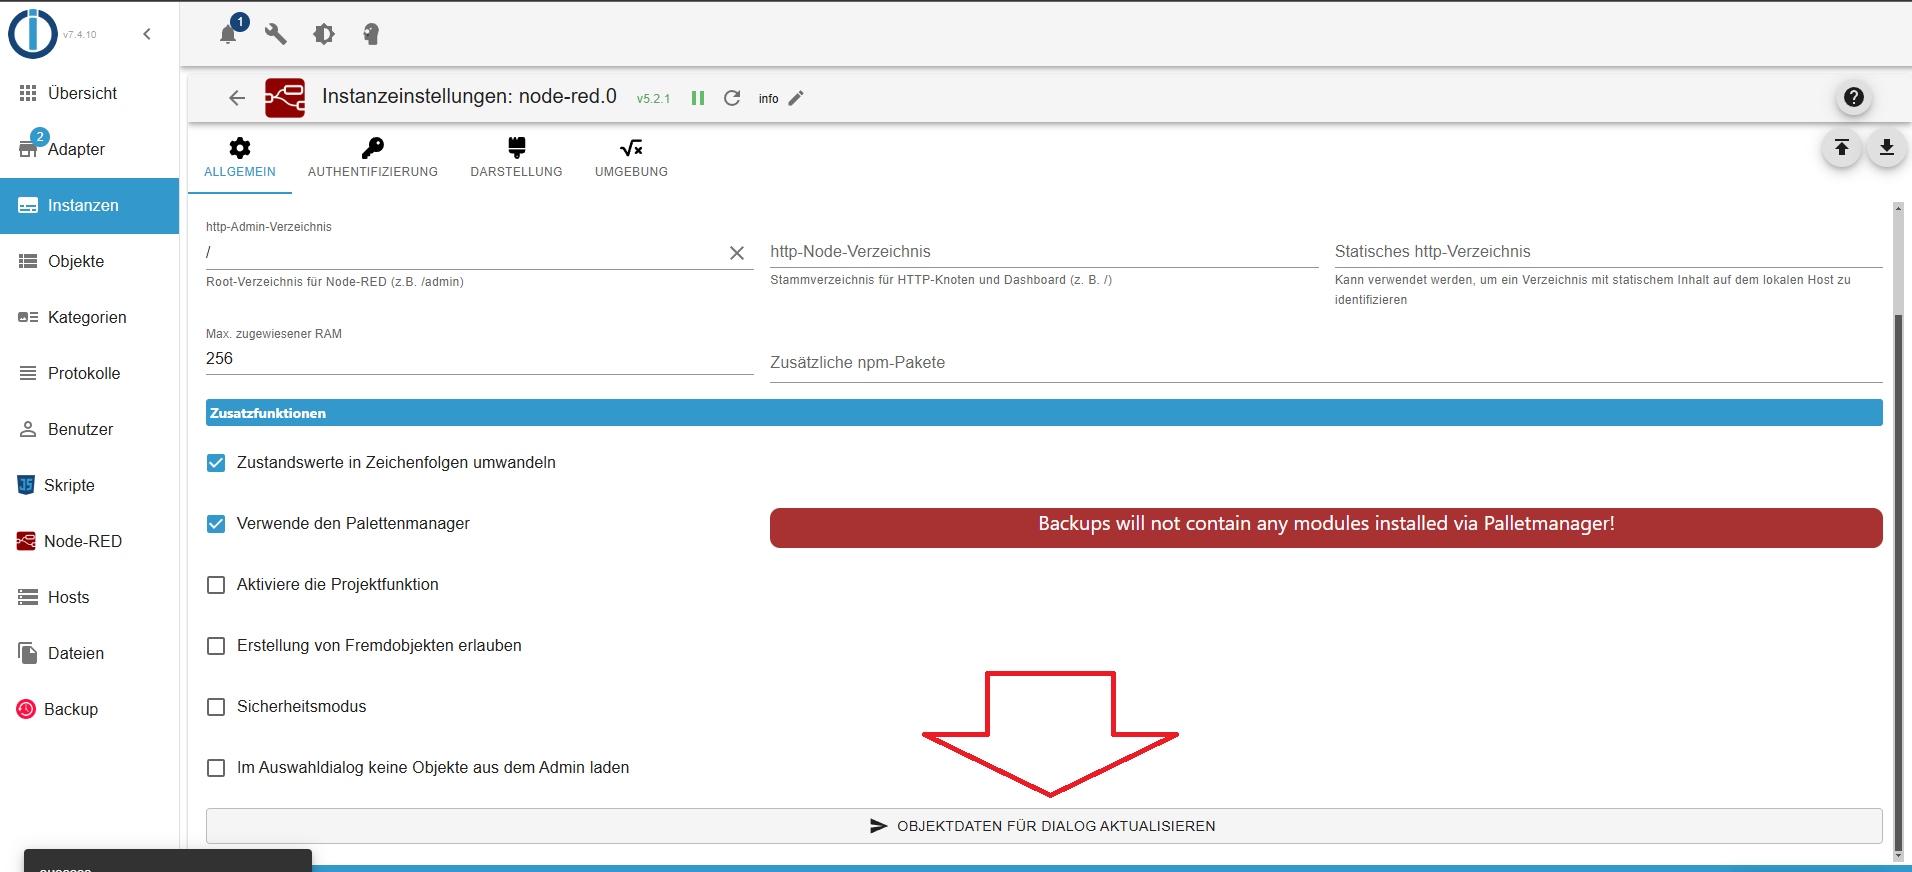Open Skripte in the sidebar
Screen dimensions: 1912x872
point(89,485)
